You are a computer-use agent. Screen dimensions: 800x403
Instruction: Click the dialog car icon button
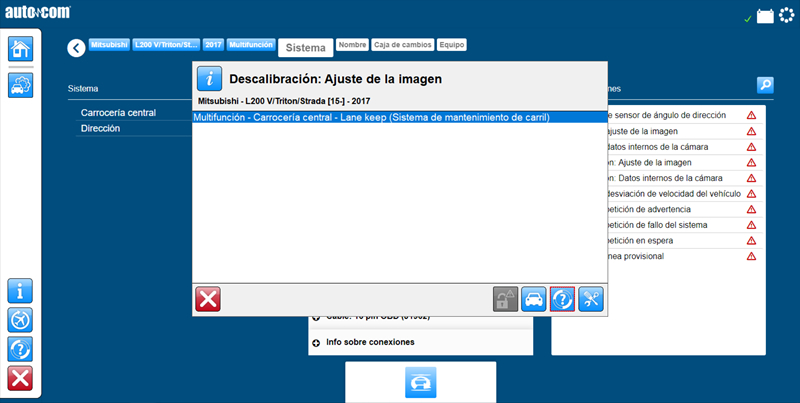point(534,299)
